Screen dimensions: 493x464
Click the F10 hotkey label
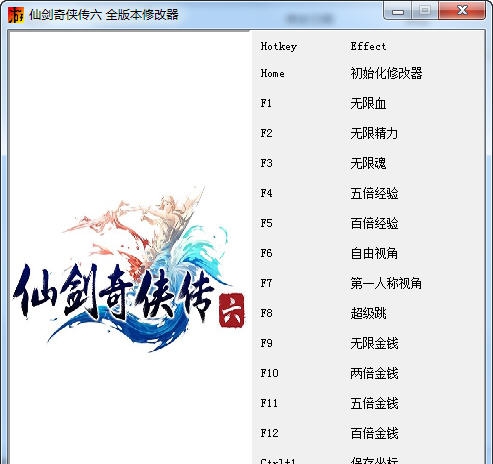tap(270, 373)
